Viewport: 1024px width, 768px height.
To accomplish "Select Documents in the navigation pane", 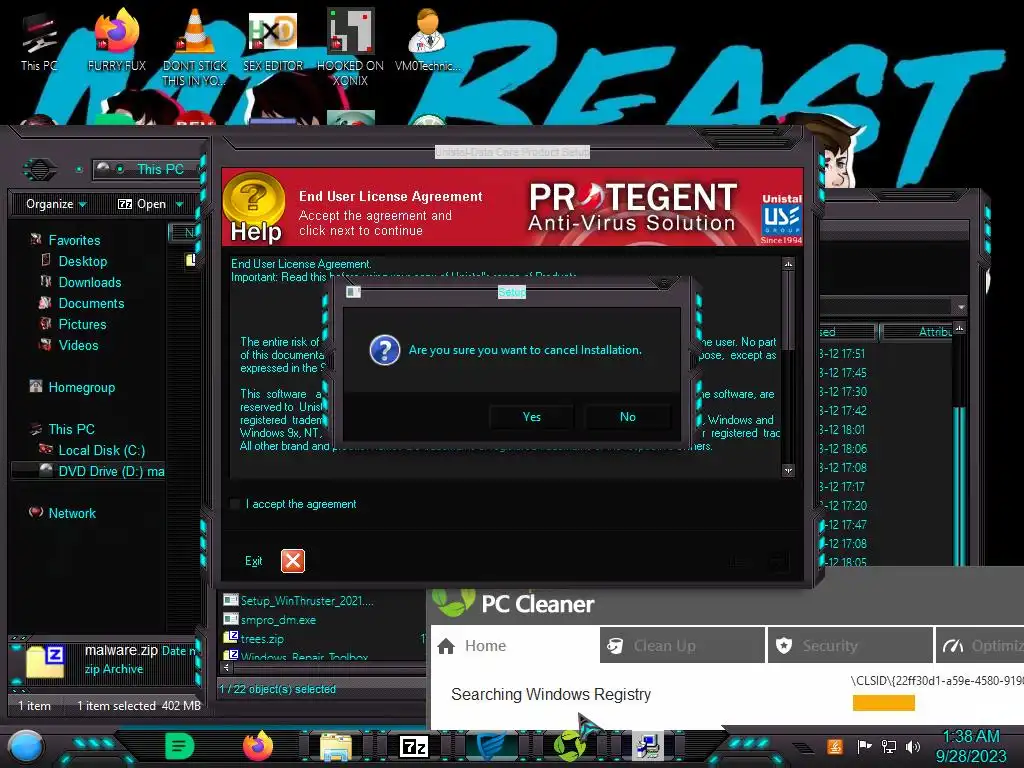I will [91, 303].
